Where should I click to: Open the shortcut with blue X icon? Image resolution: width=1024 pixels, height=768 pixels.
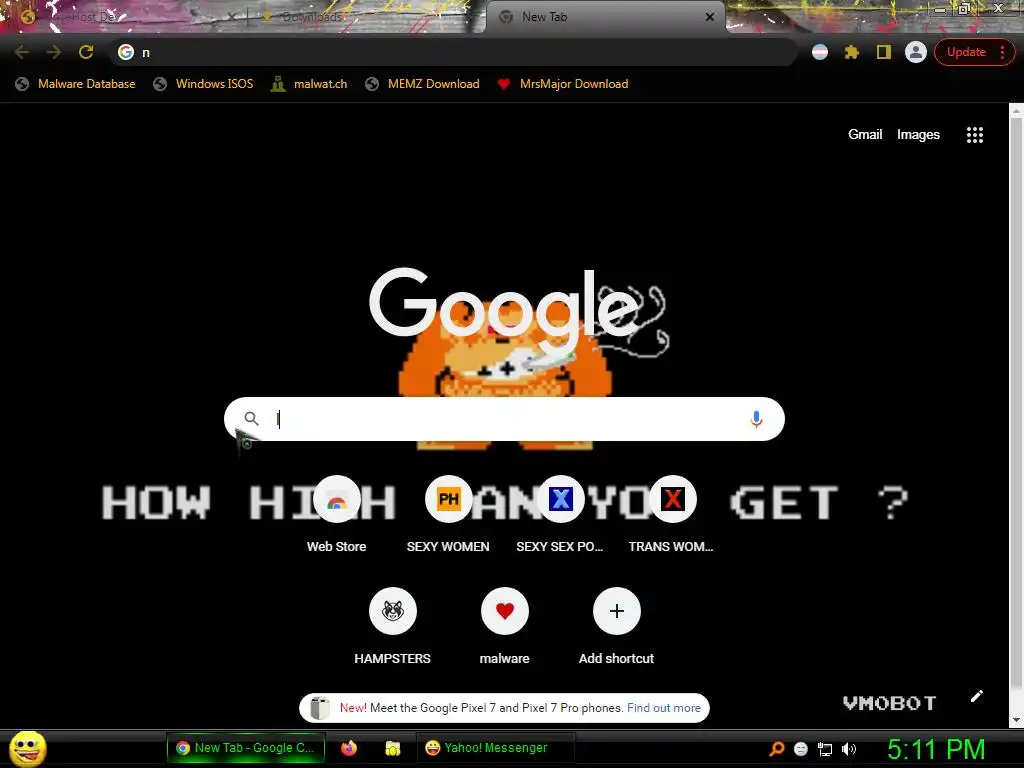click(x=560, y=516)
